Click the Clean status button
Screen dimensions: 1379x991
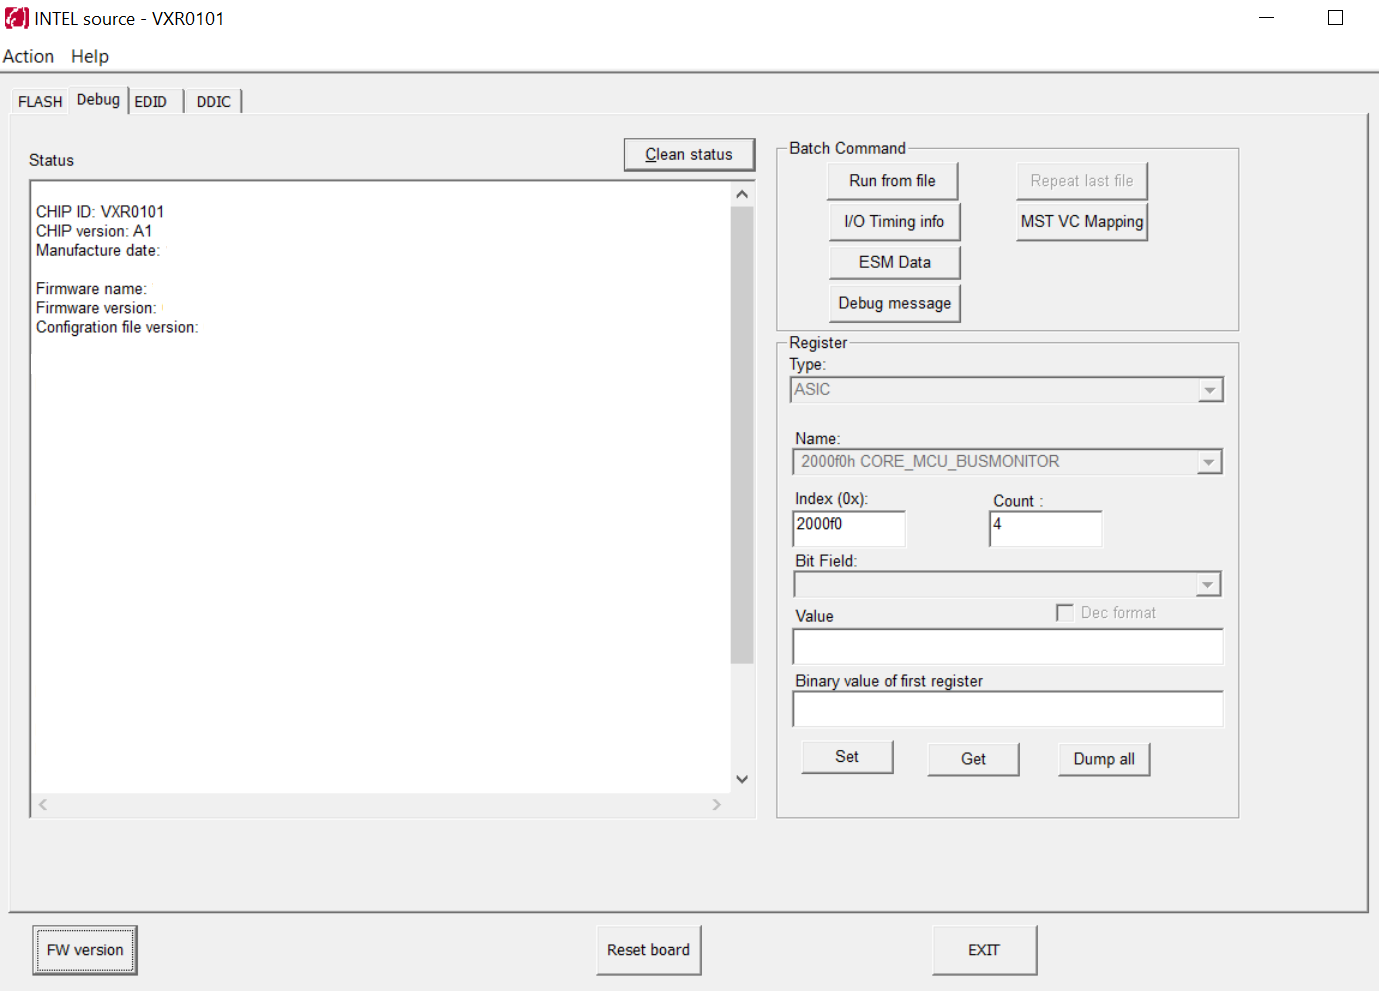tap(689, 154)
